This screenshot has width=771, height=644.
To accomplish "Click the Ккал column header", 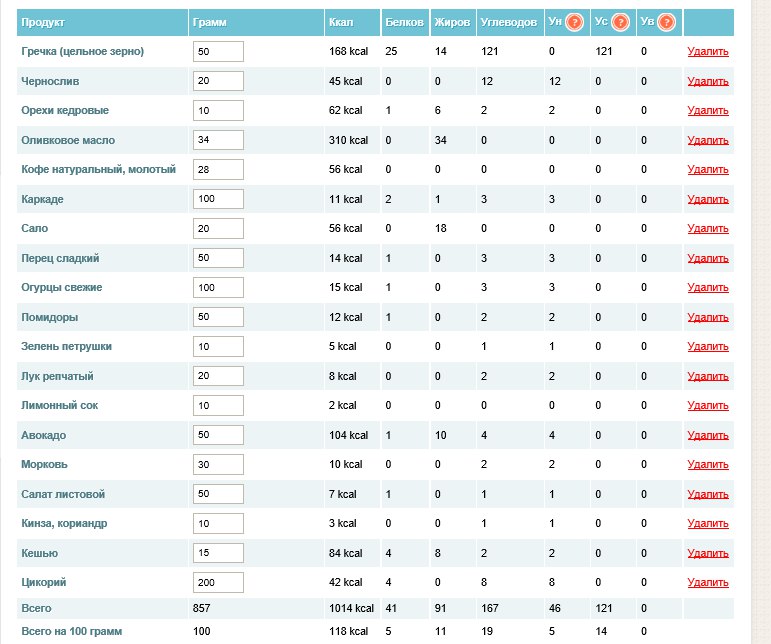I will (340, 21).
